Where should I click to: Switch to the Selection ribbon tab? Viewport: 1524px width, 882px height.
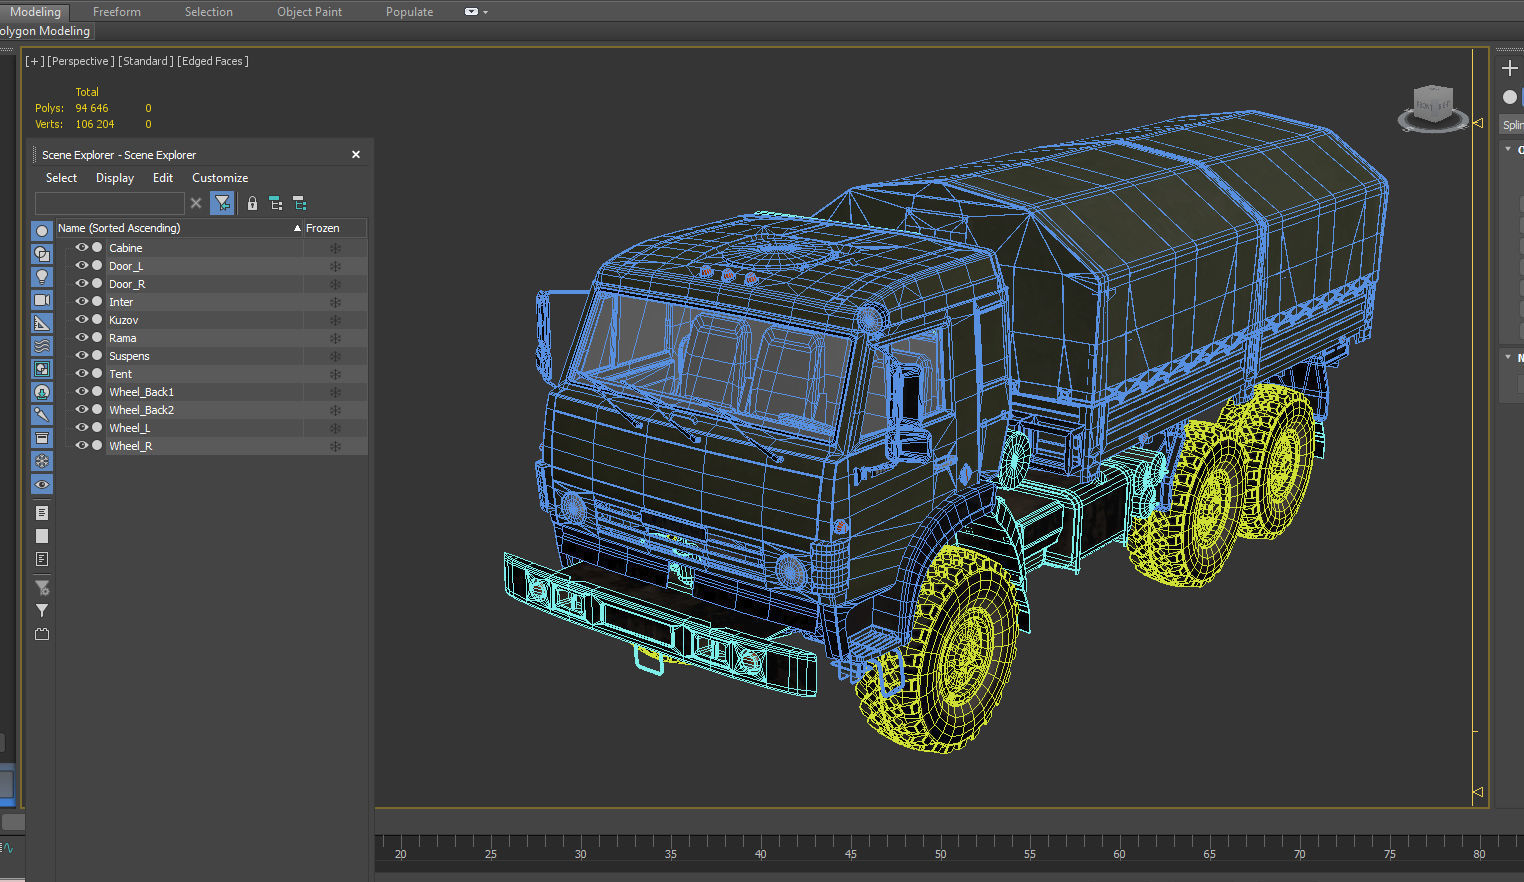(x=209, y=12)
